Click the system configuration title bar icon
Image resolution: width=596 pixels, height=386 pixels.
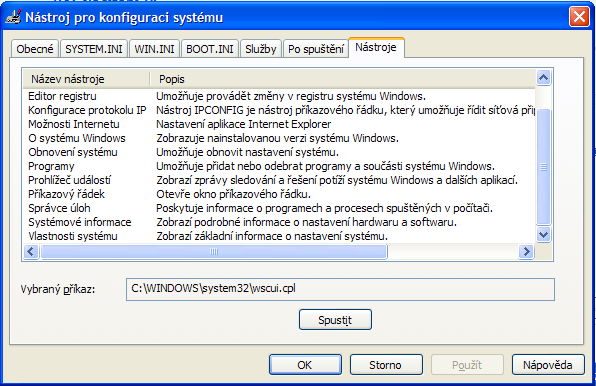point(13,17)
